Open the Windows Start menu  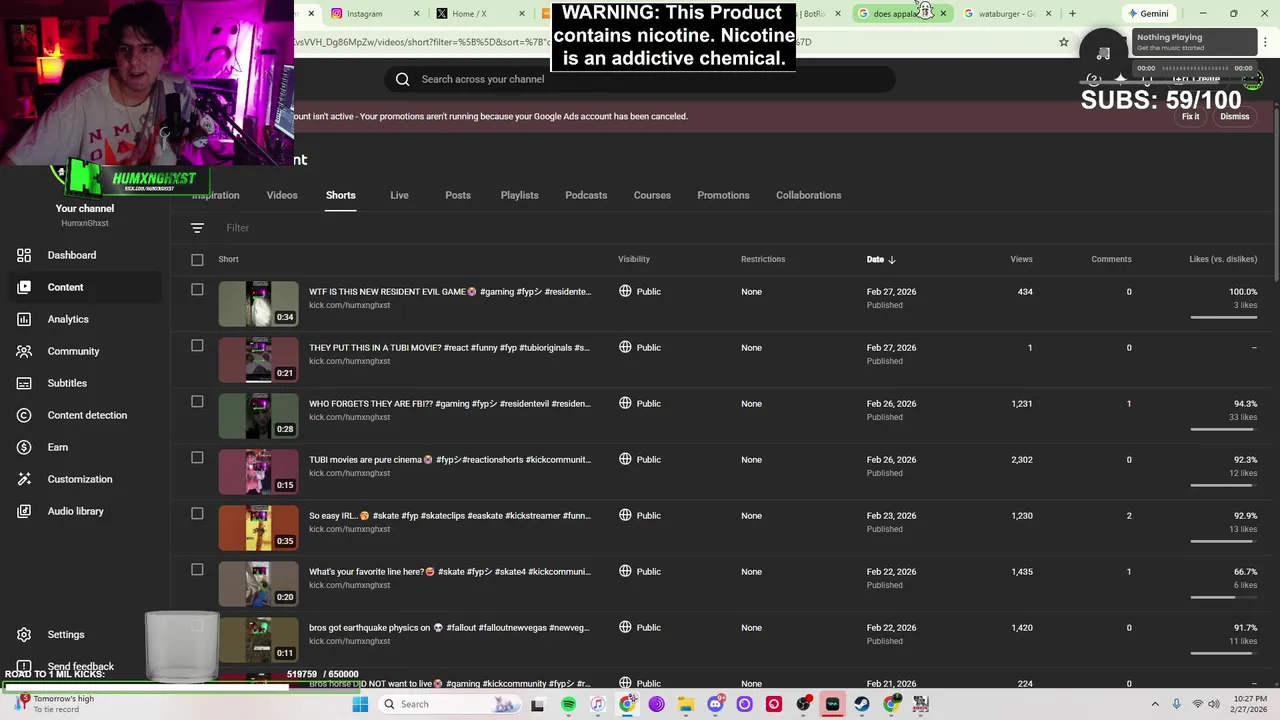(360, 704)
